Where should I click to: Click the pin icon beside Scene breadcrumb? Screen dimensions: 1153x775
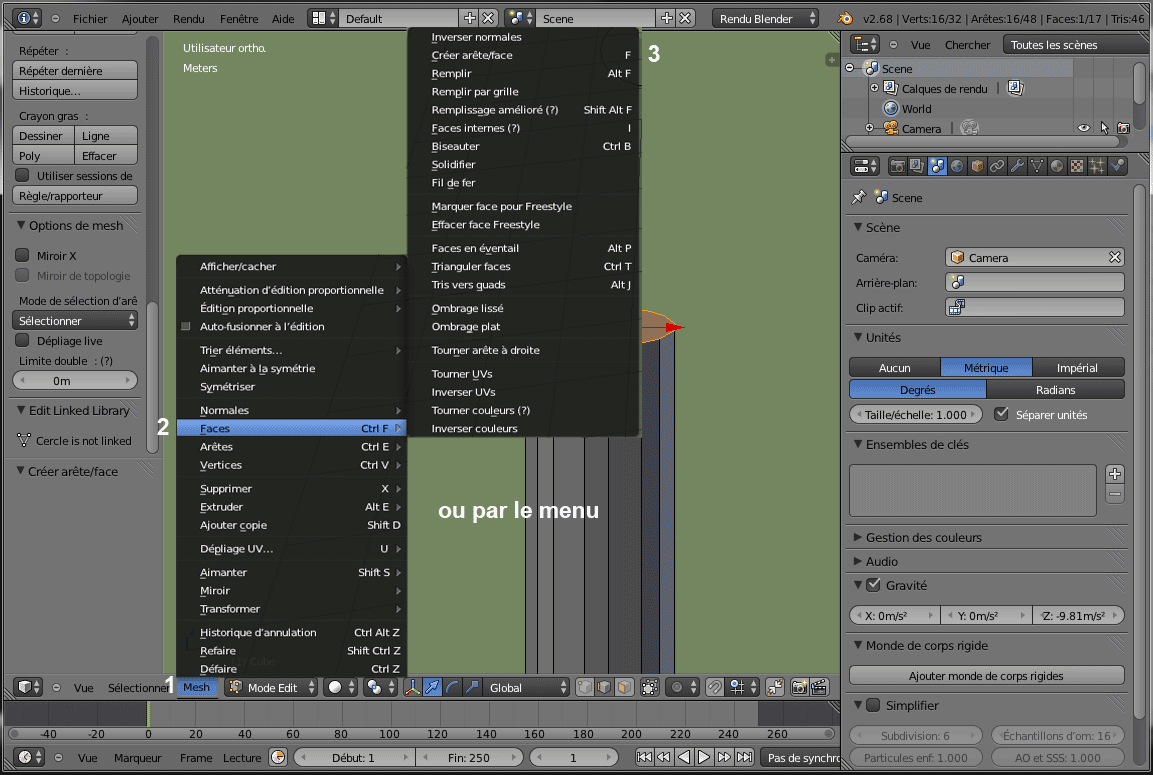(x=858, y=198)
